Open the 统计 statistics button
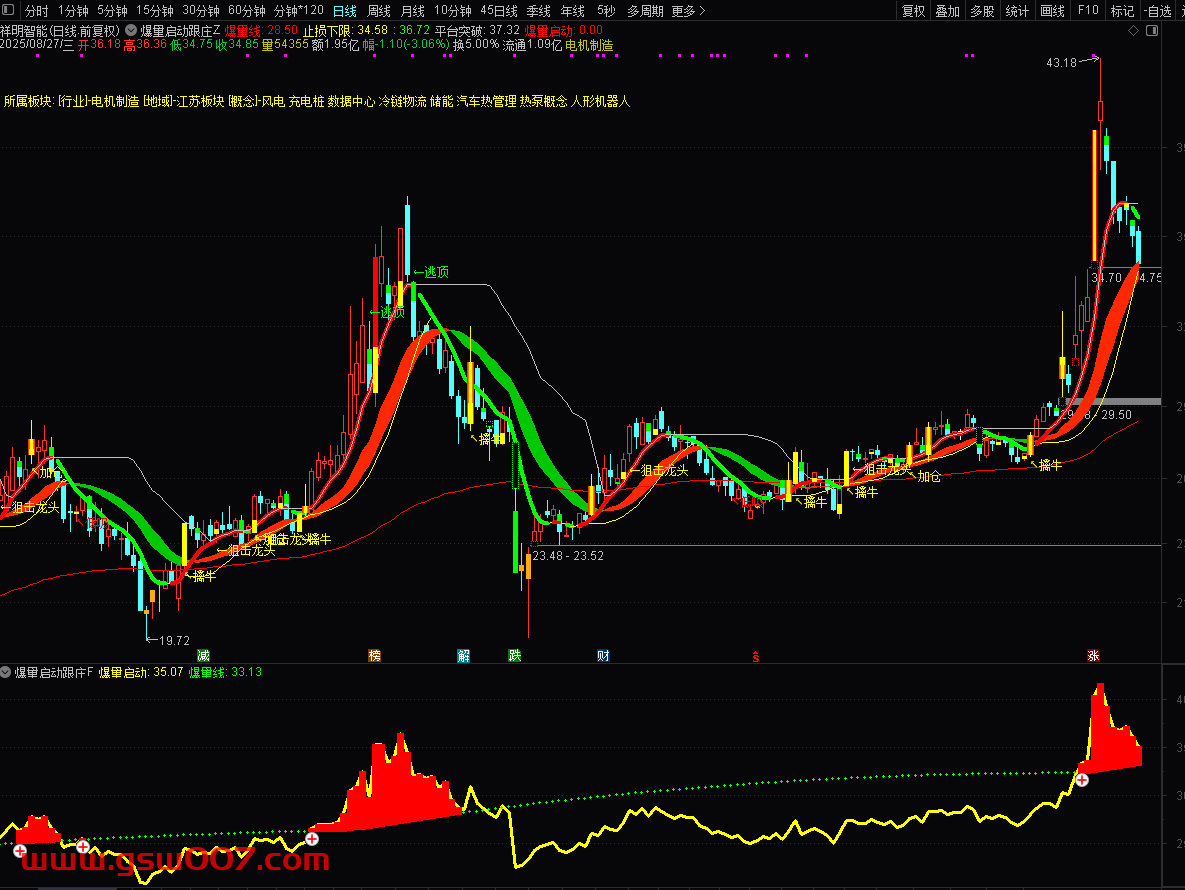Screen dimensions: 1185x890 [x=1017, y=11]
